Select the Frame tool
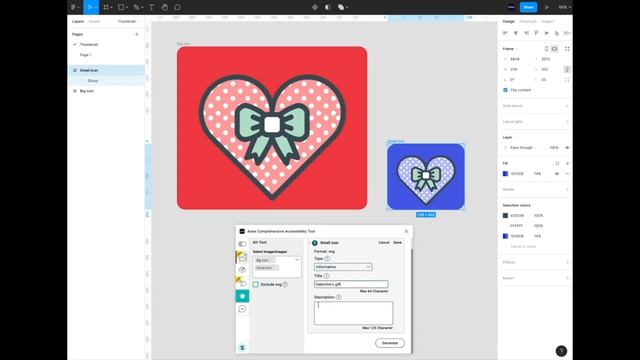The width and height of the screenshot is (640, 360). (107, 7)
